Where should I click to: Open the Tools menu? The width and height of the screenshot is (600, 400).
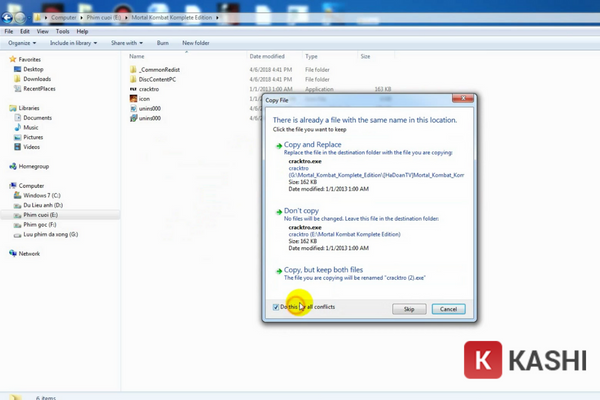[62, 31]
